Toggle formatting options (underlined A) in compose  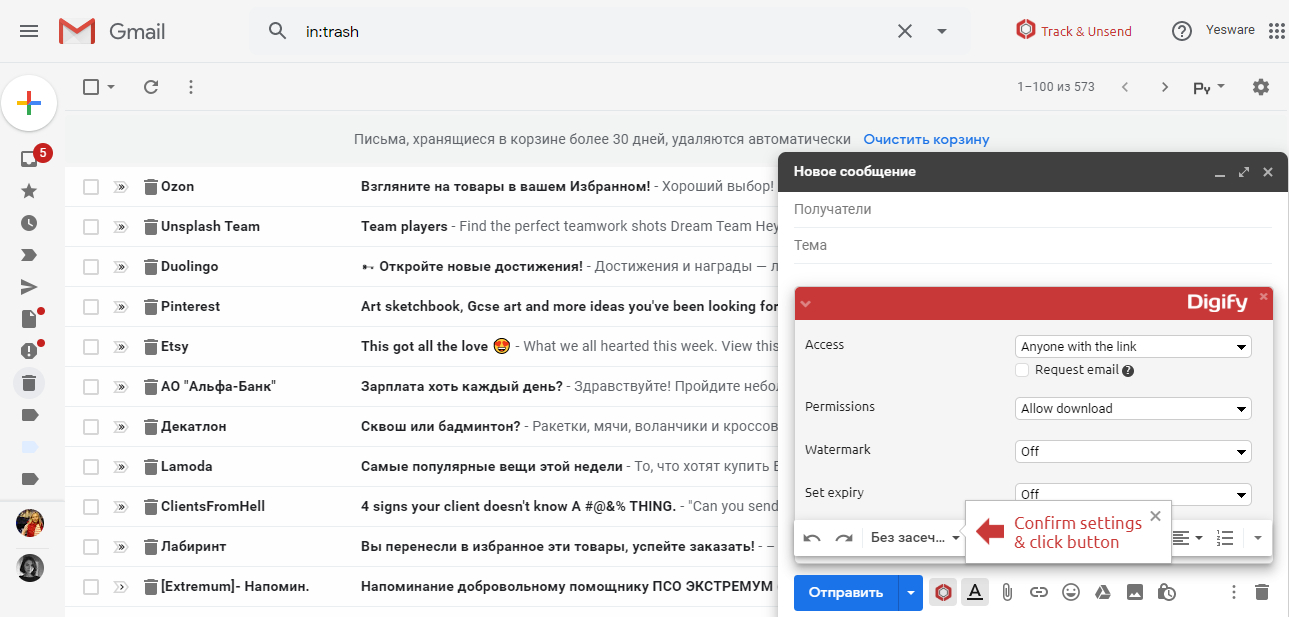click(x=975, y=592)
